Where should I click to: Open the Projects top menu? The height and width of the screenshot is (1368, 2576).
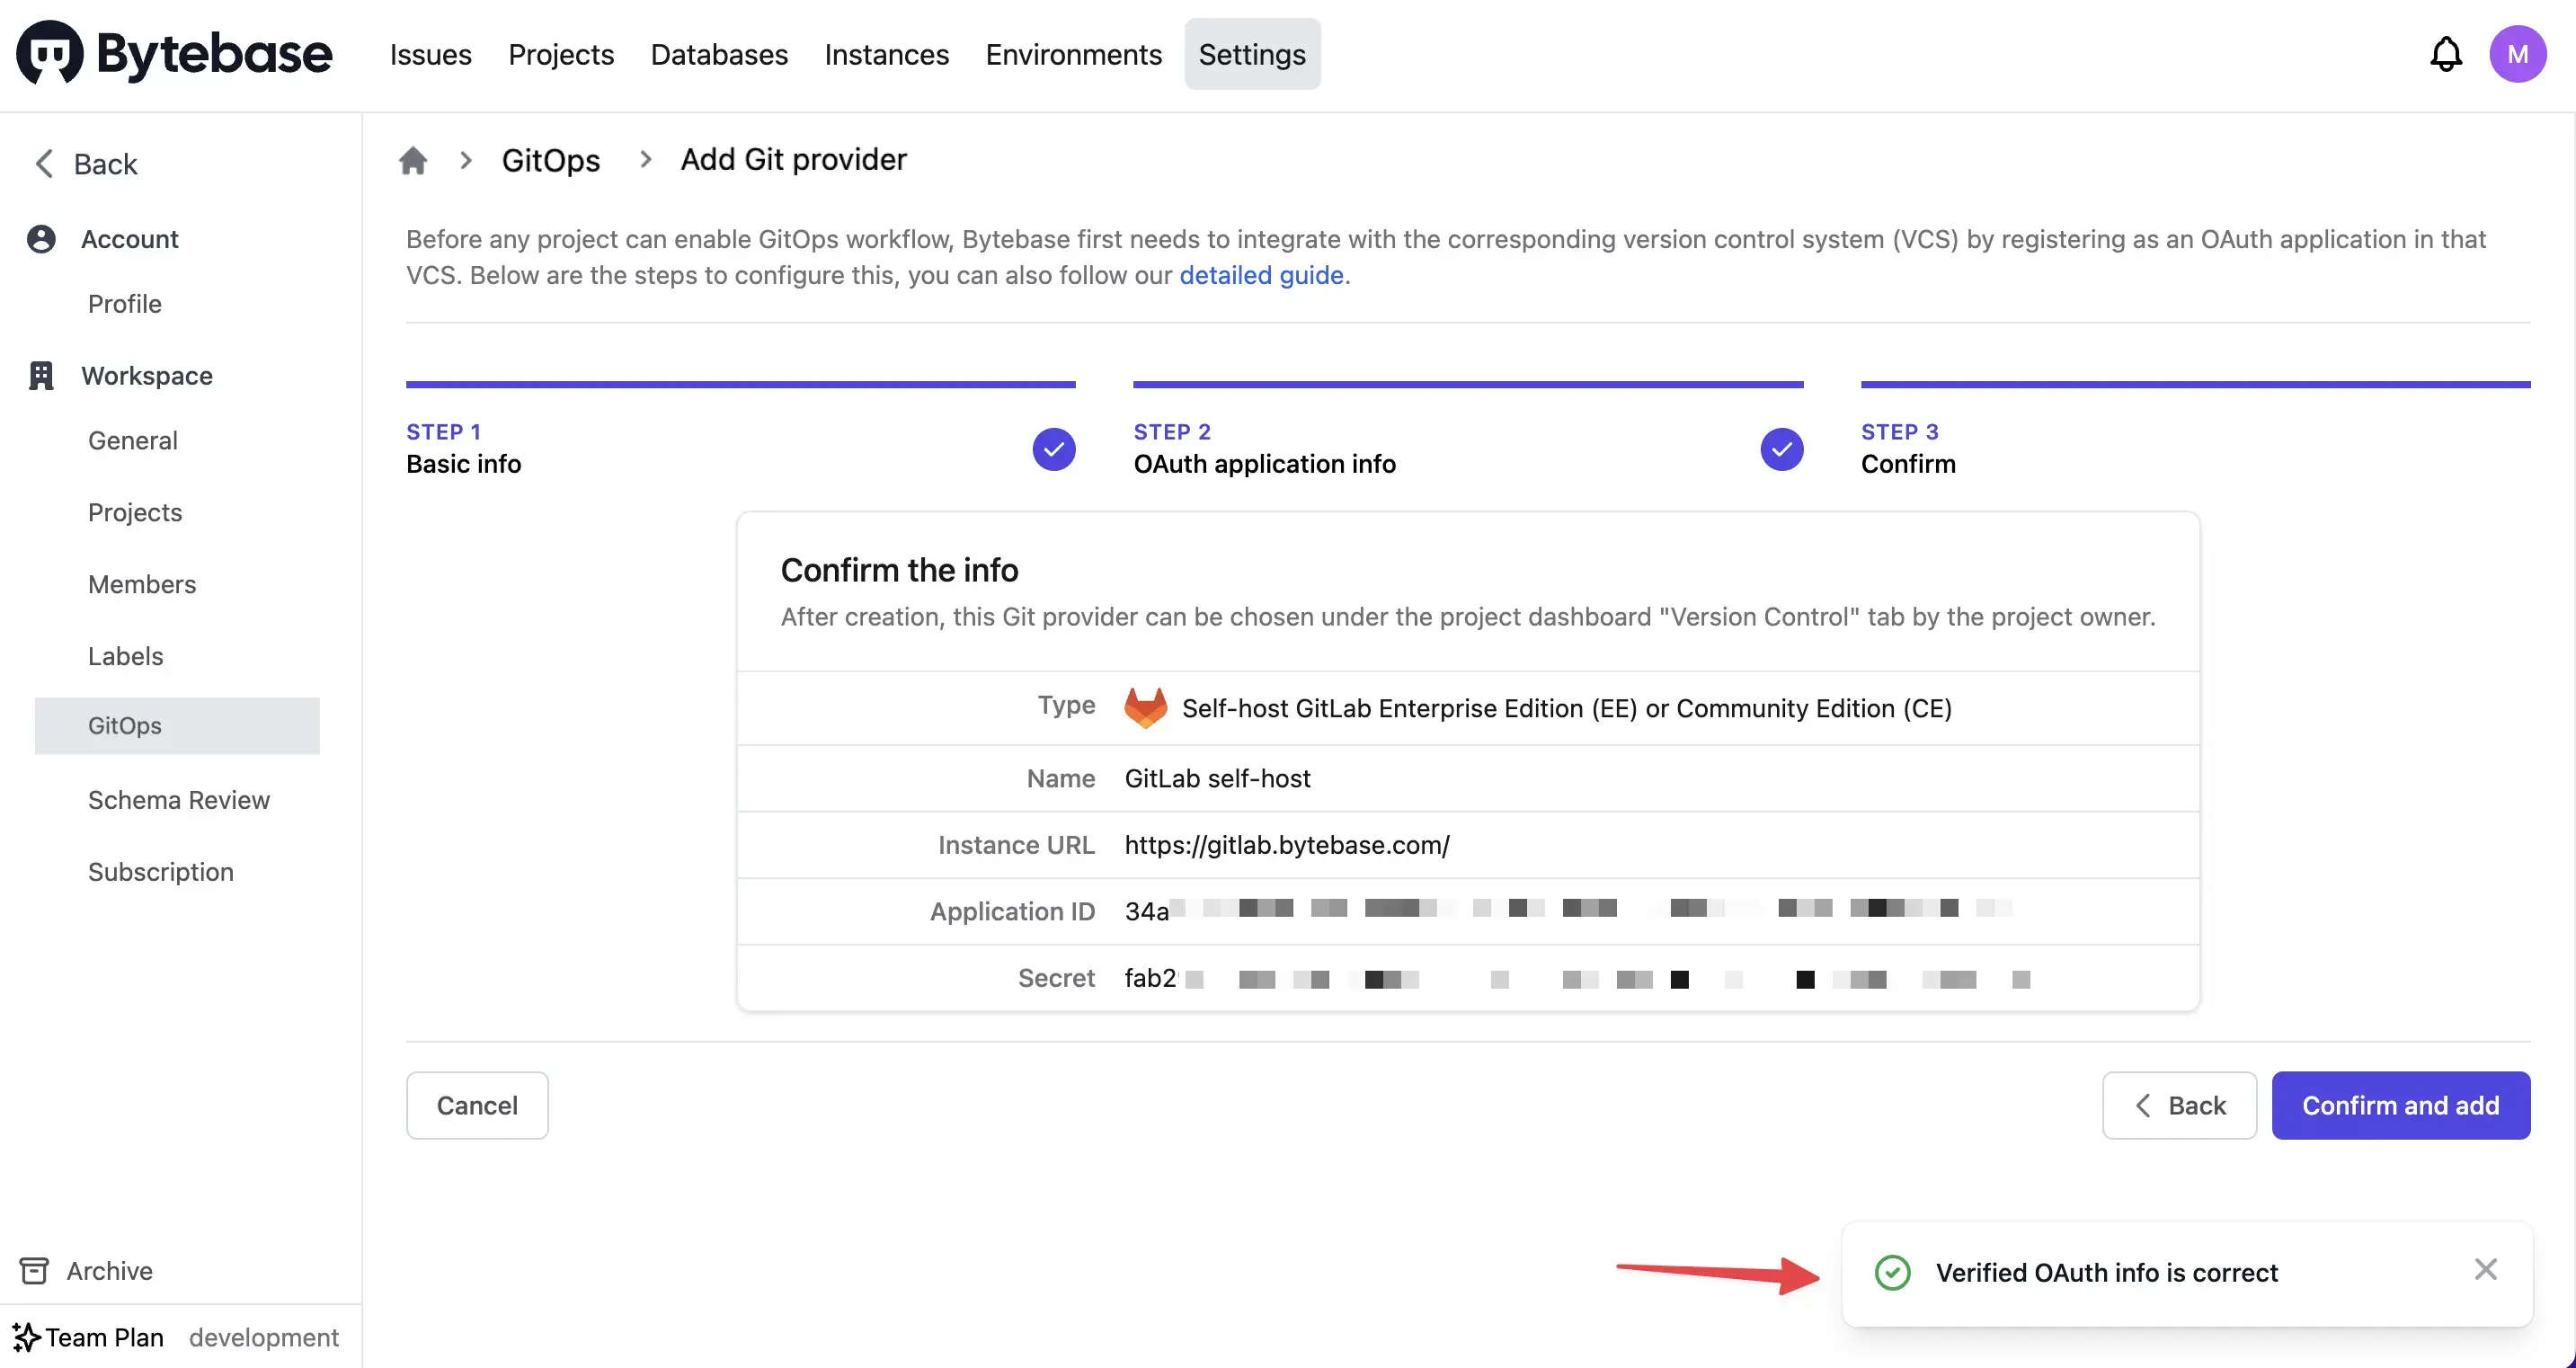click(x=561, y=54)
